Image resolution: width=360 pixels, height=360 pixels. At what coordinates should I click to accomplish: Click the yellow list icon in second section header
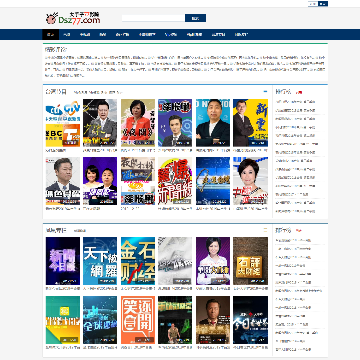pos(265,230)
